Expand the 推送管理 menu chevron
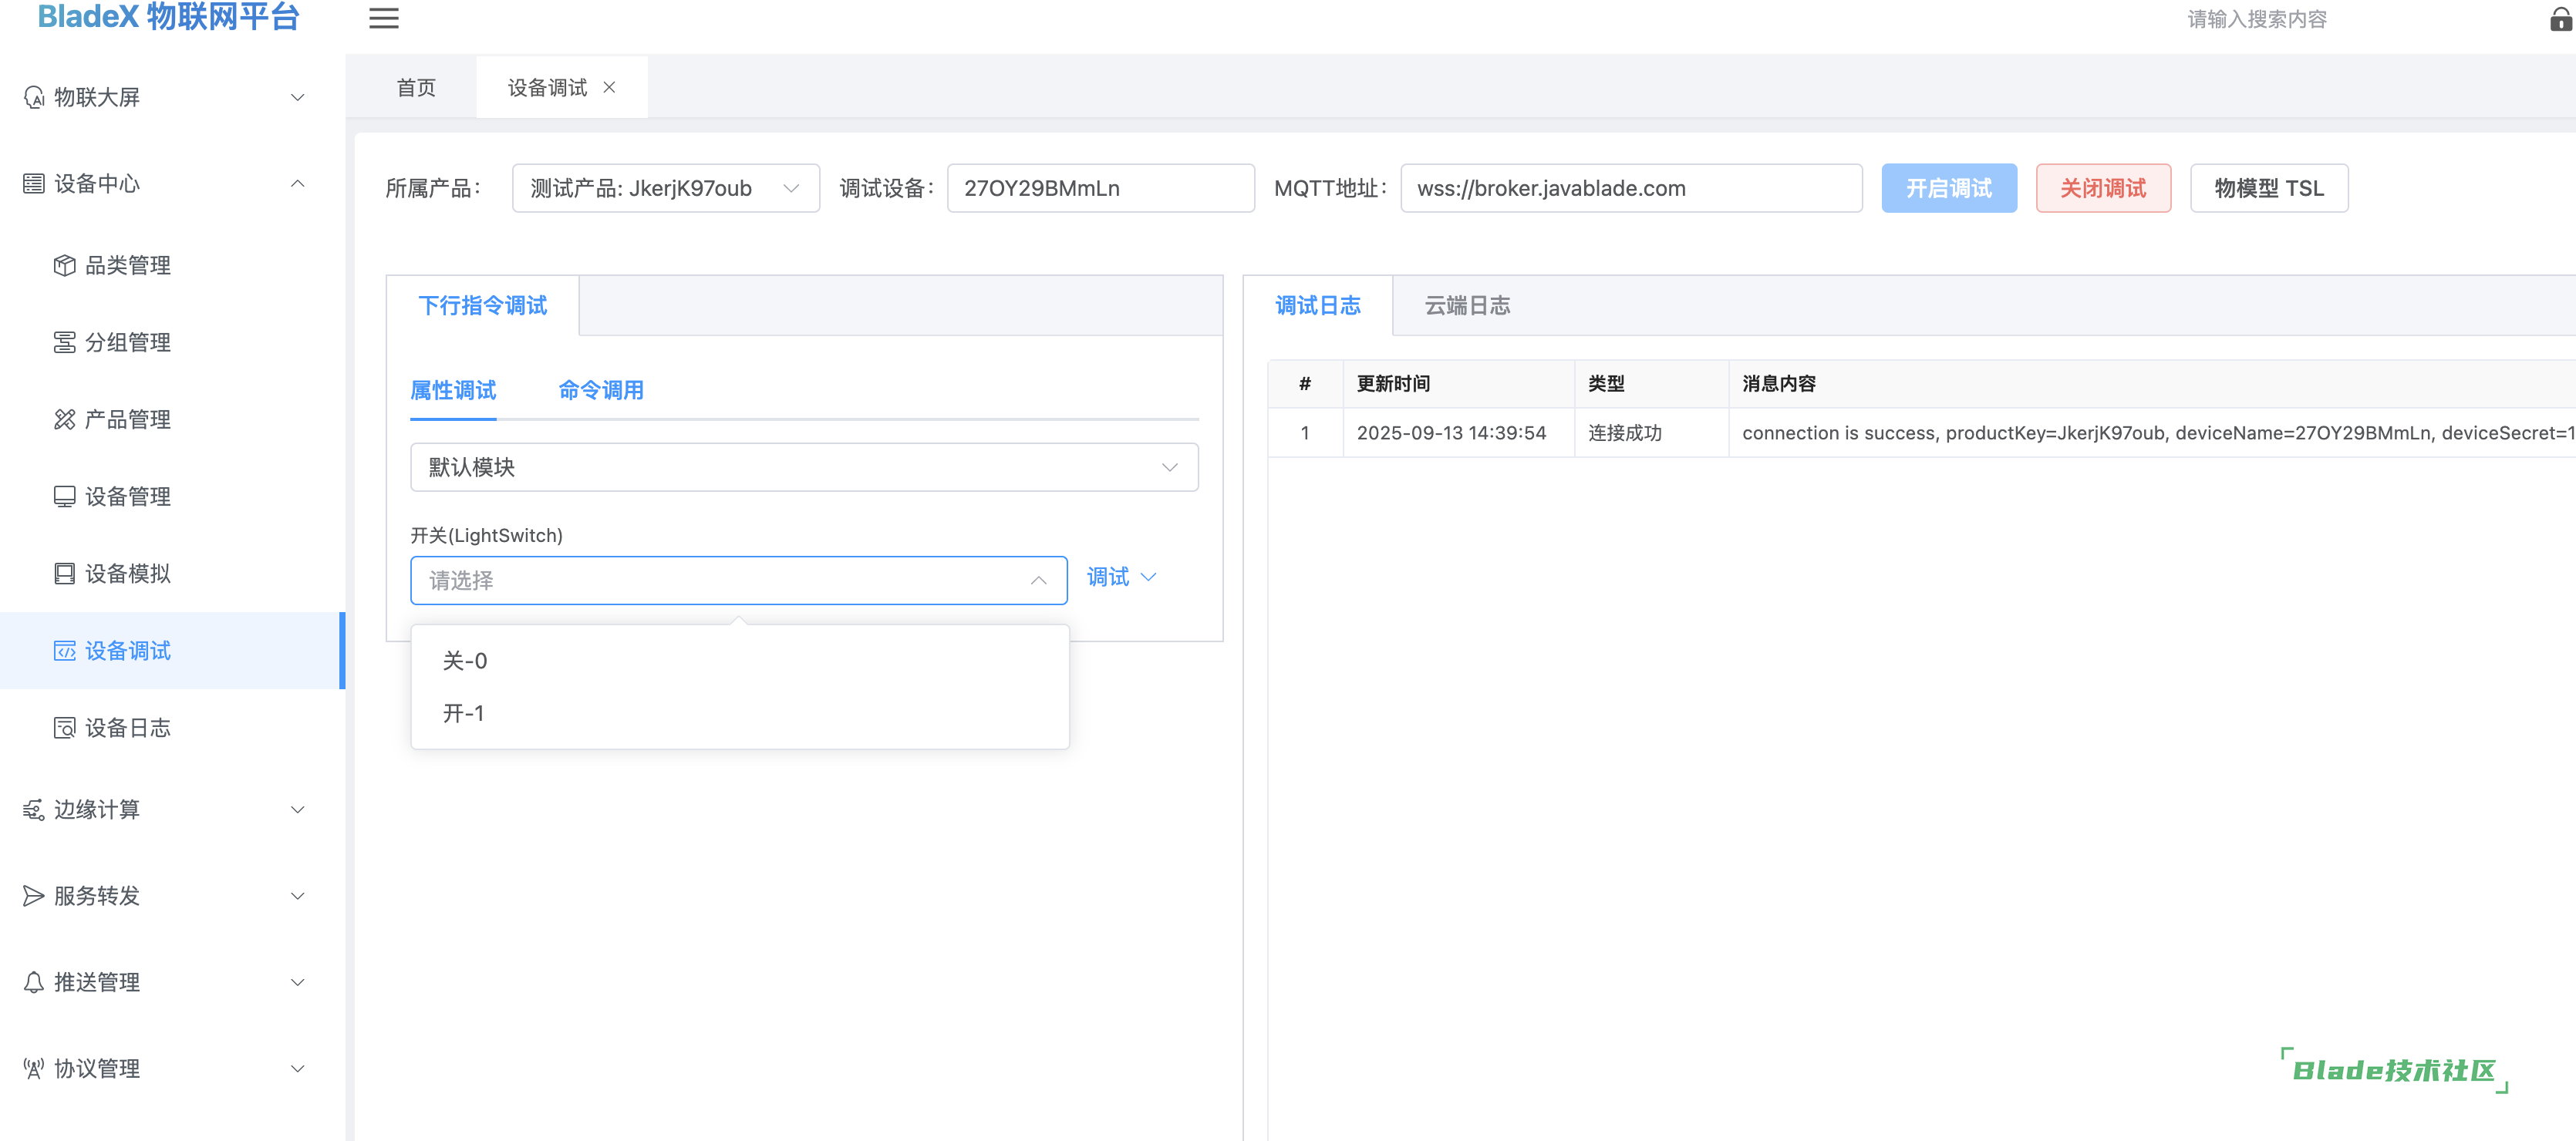 coord(297,982)
